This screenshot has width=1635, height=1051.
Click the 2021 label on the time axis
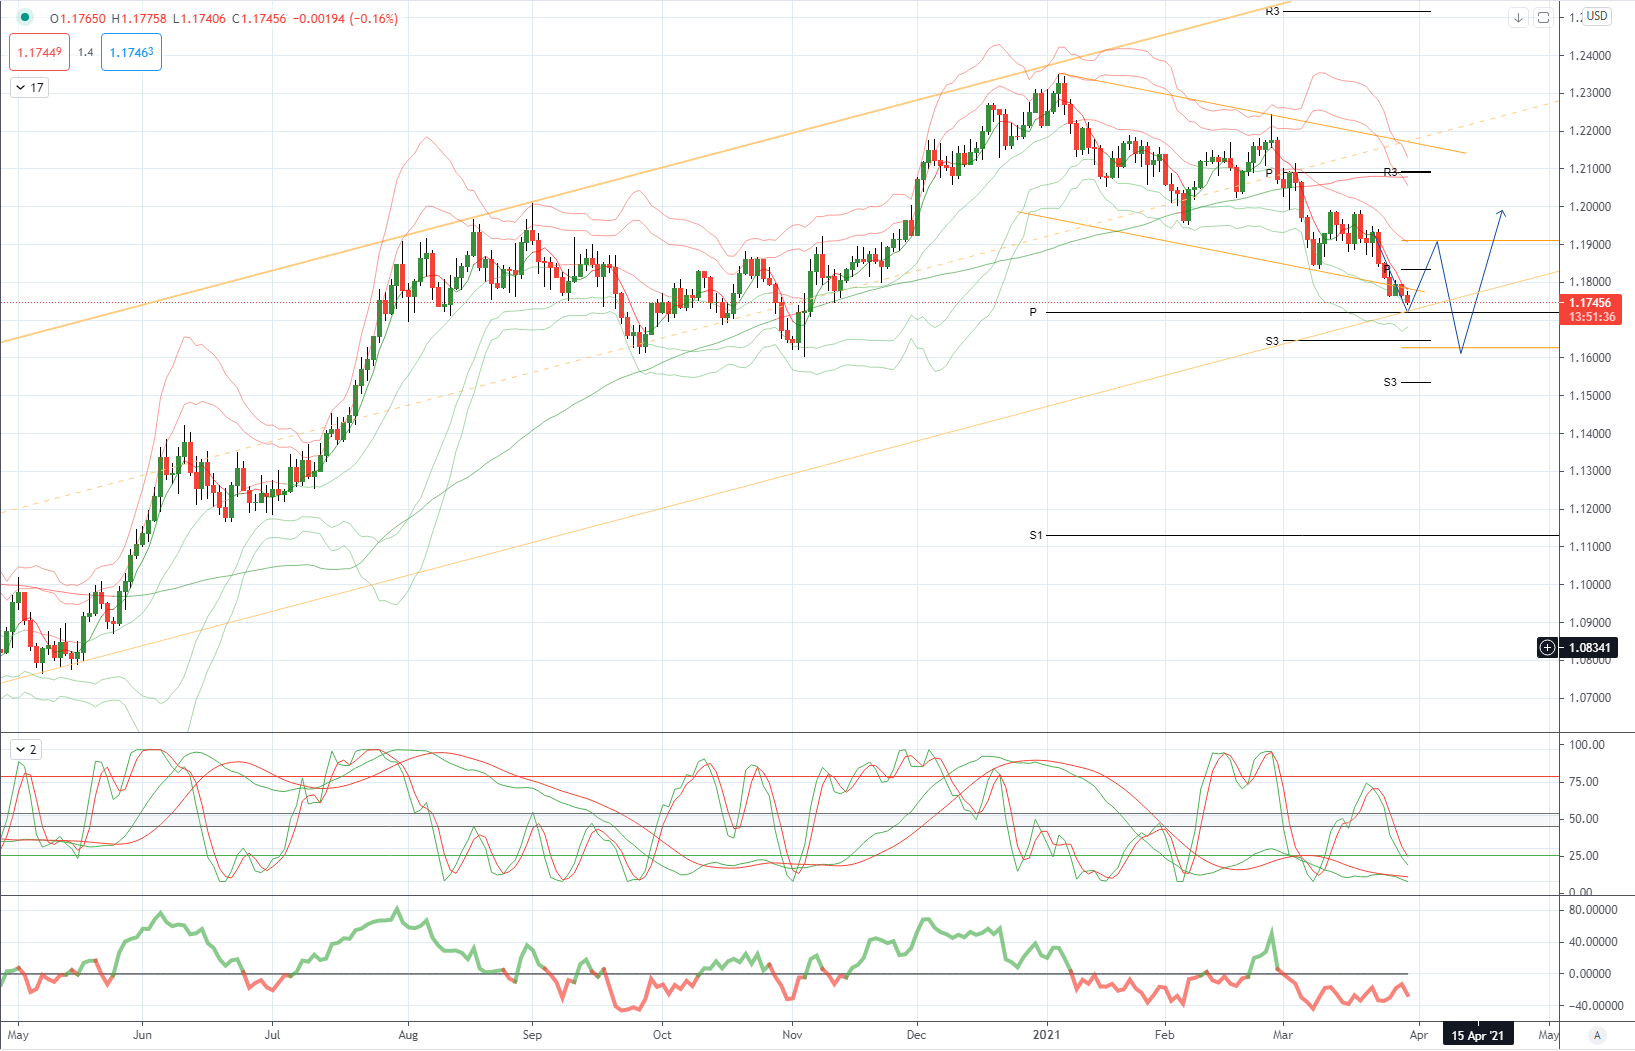click(x=1046, y=1035)
